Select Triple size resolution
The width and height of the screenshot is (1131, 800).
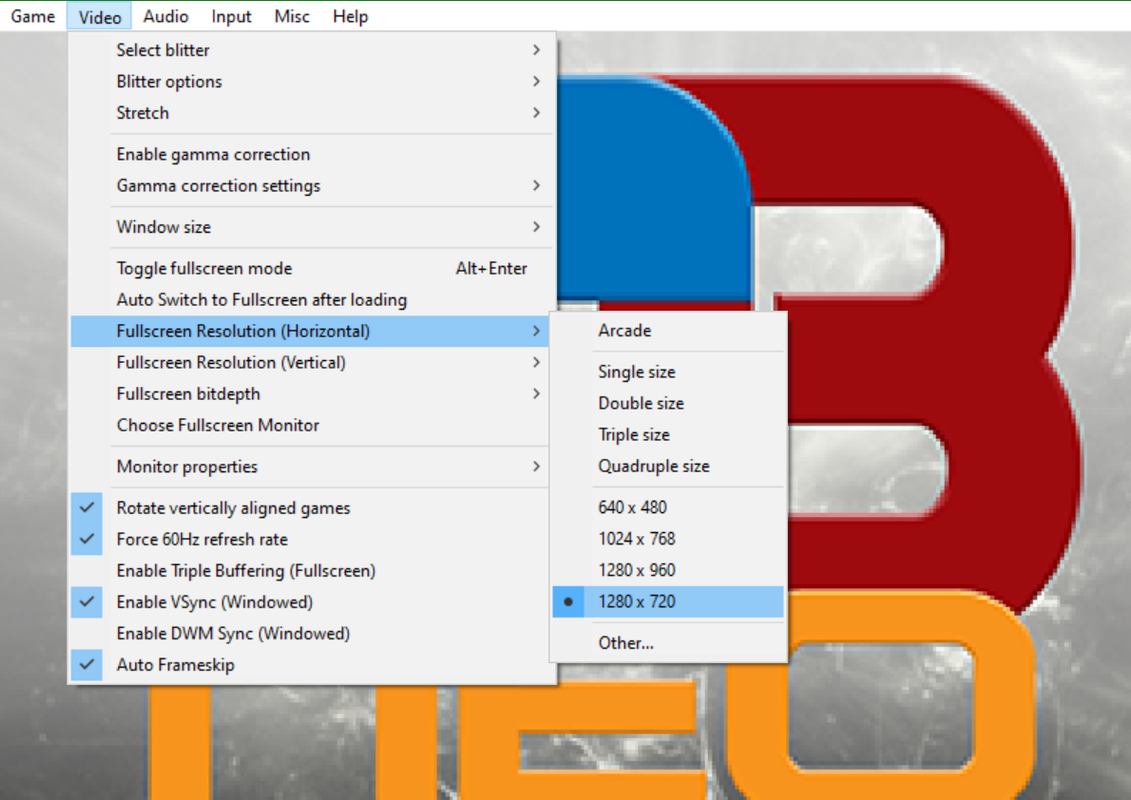[668, 435]
